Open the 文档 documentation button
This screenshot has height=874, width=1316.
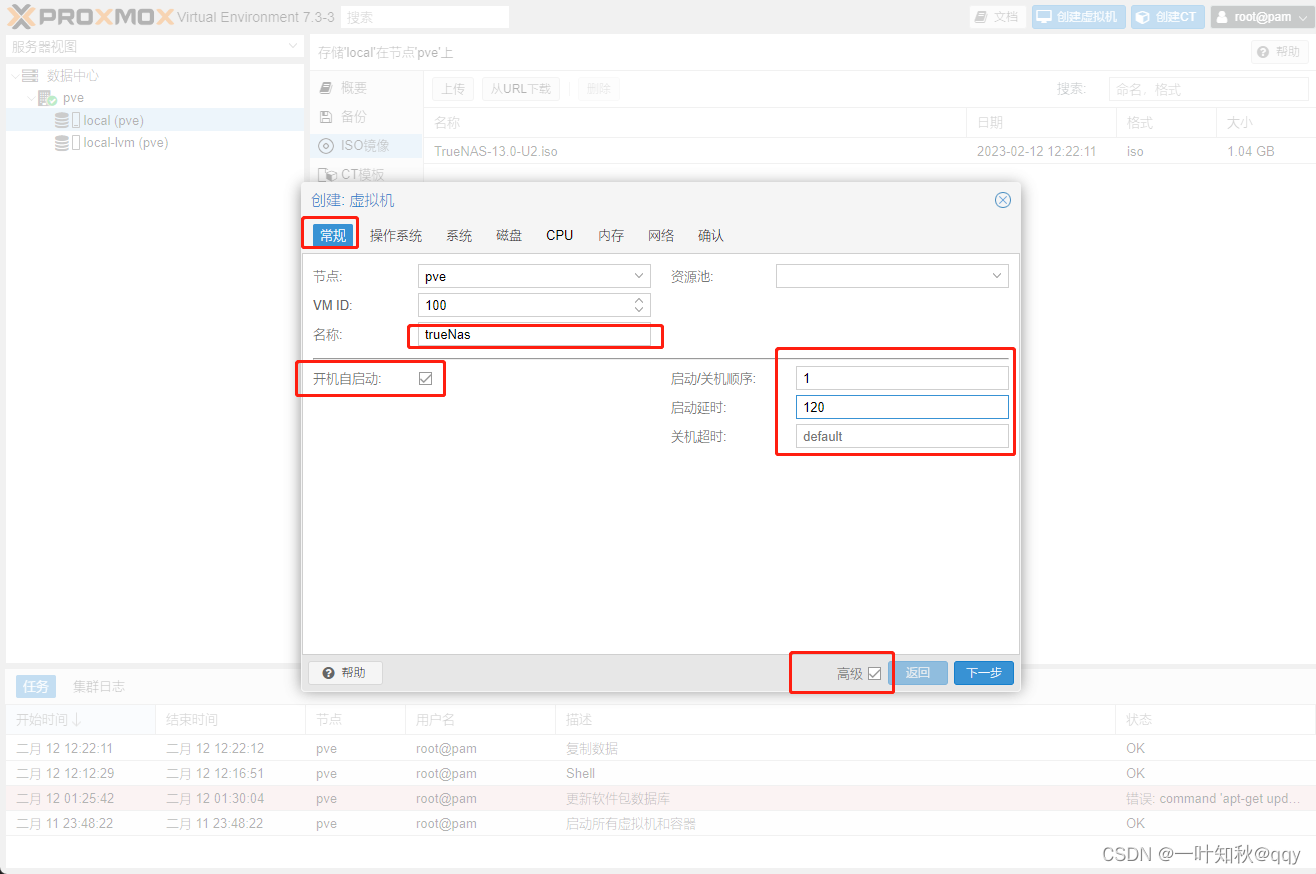(998, 17)
